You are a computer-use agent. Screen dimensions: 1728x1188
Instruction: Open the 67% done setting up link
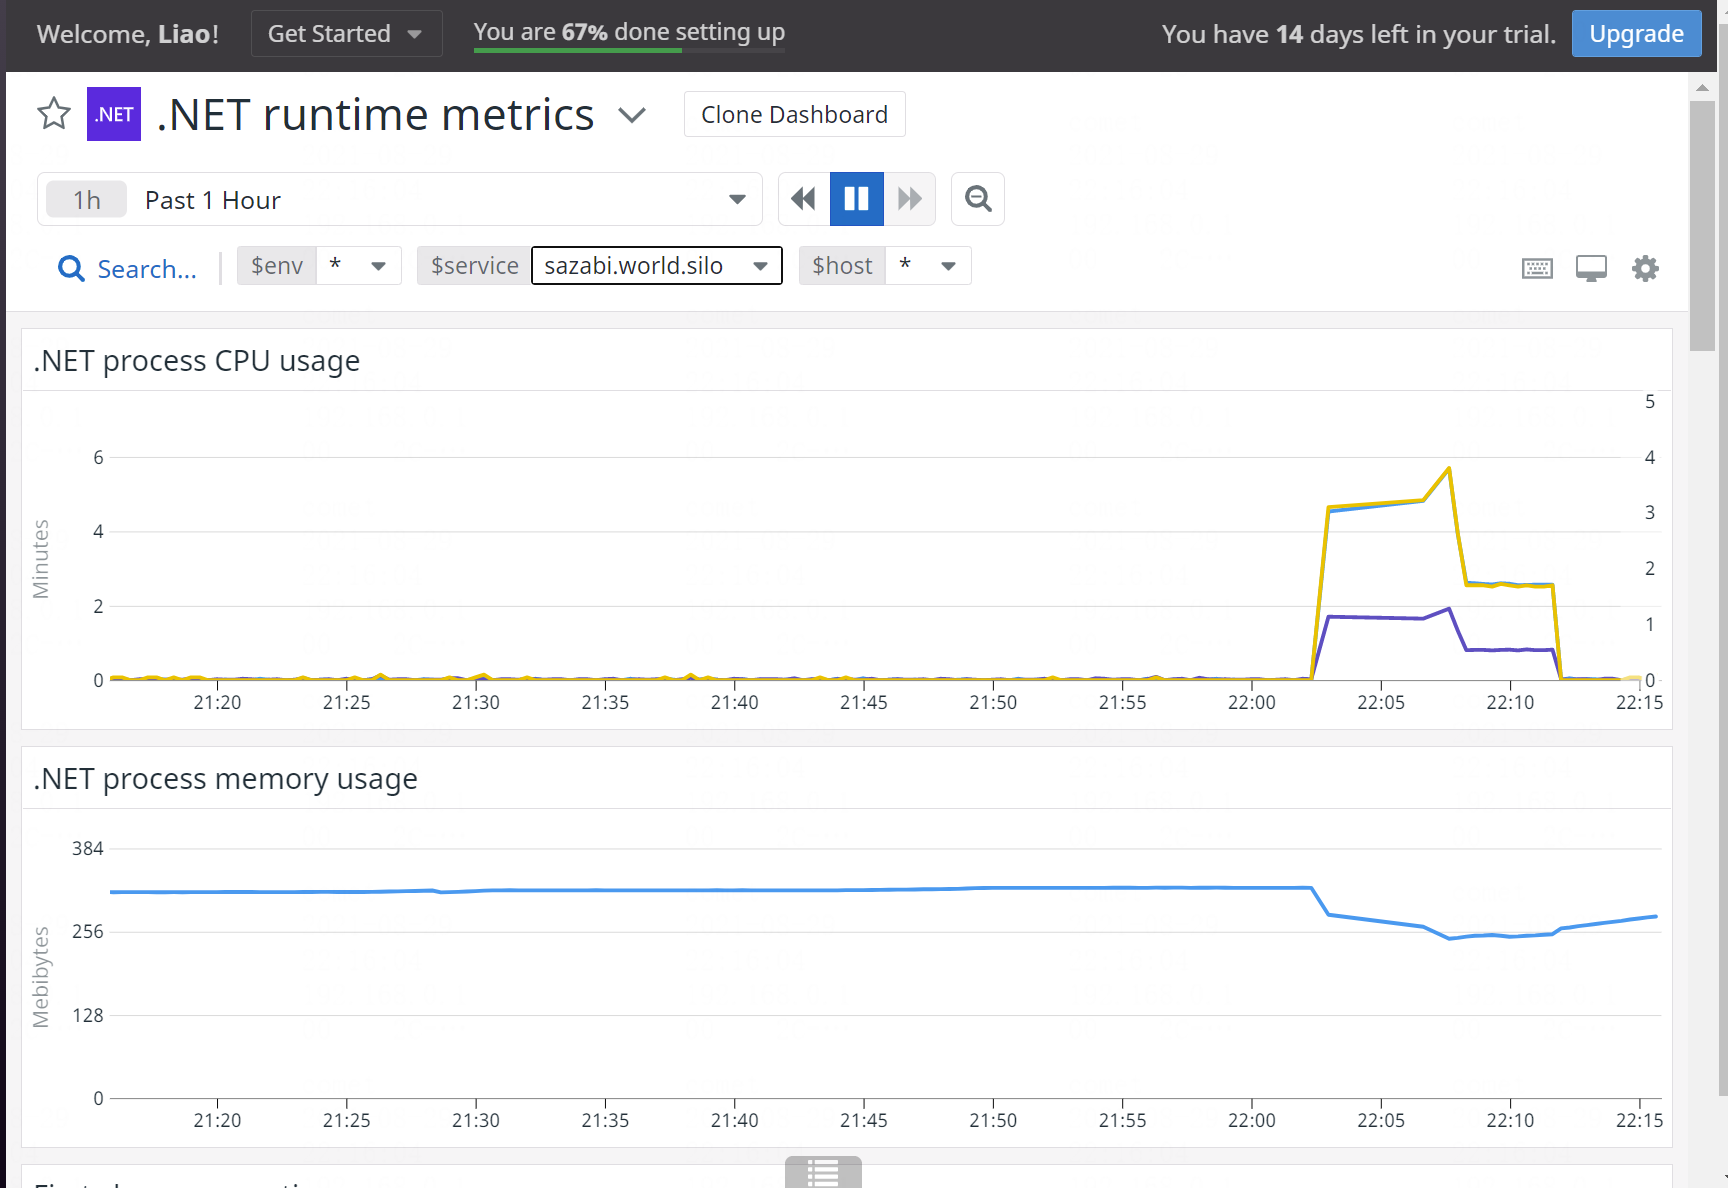(629, 32)
